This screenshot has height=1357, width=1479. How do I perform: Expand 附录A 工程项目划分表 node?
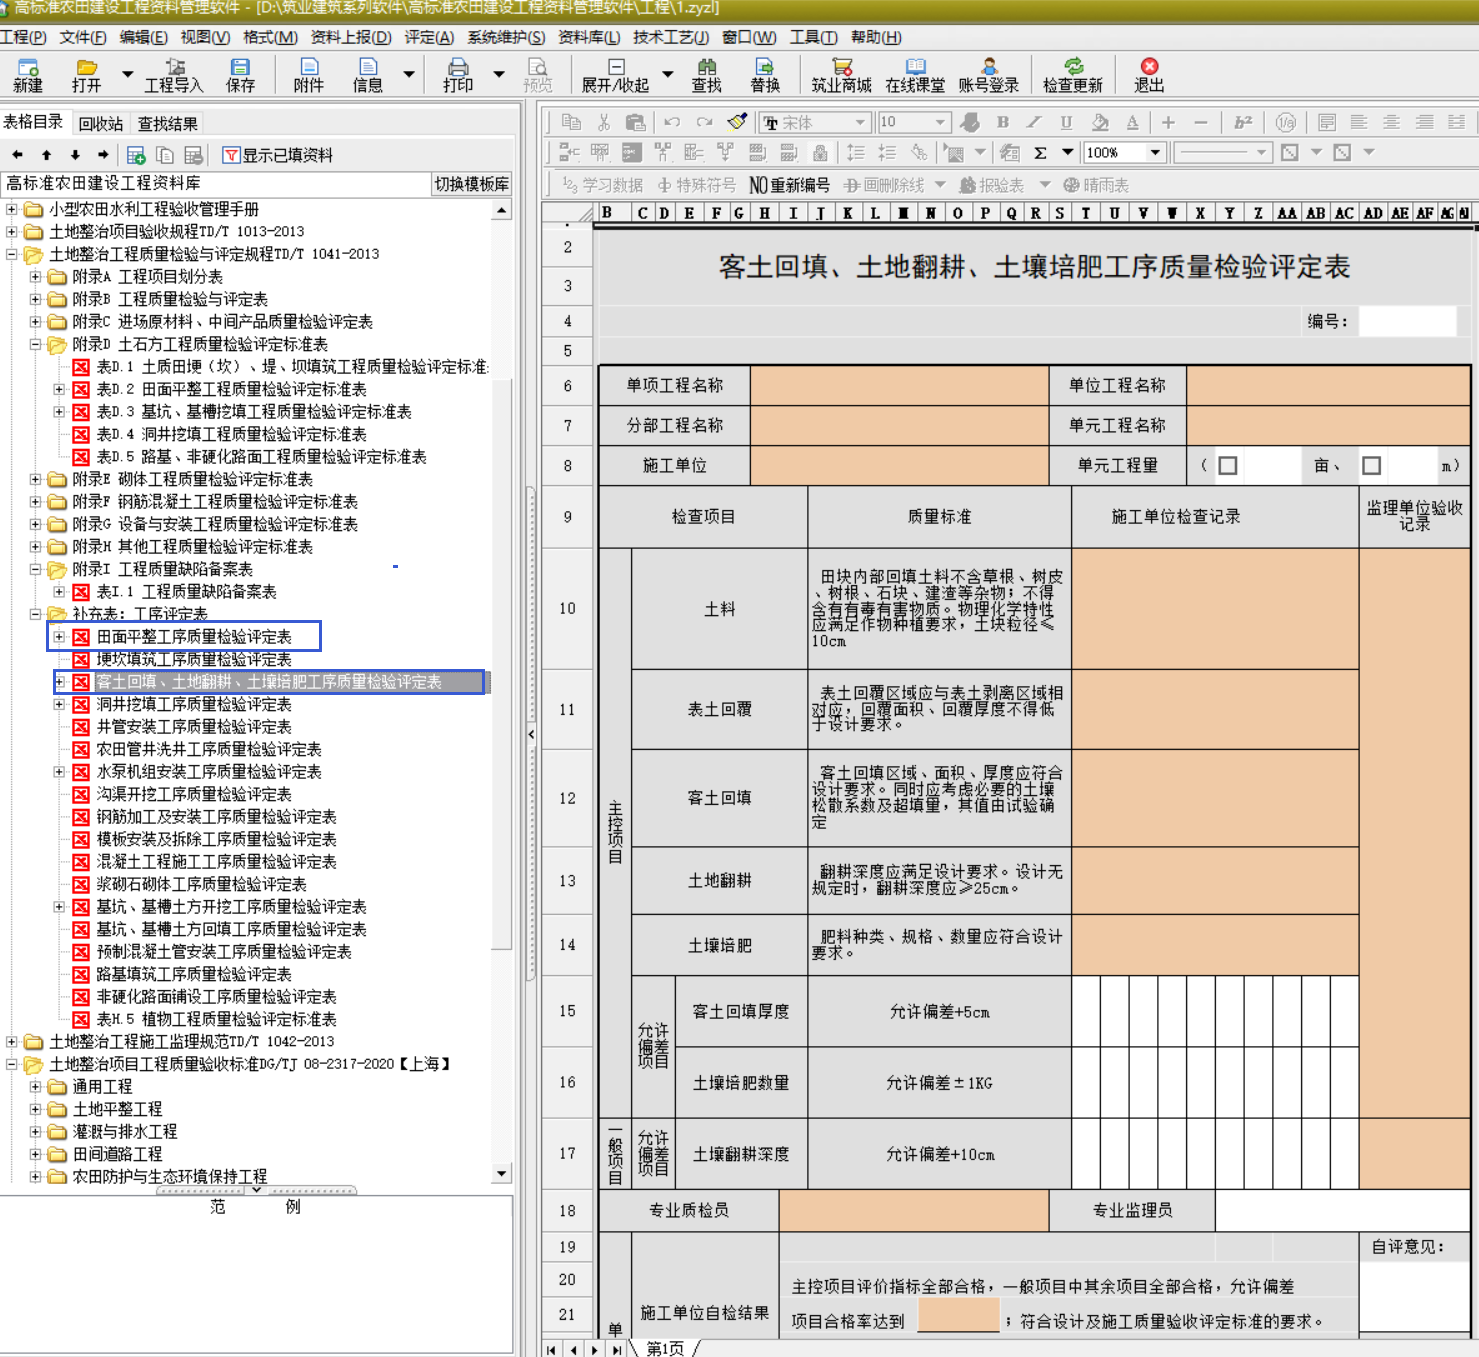click(x=36, y=276)
